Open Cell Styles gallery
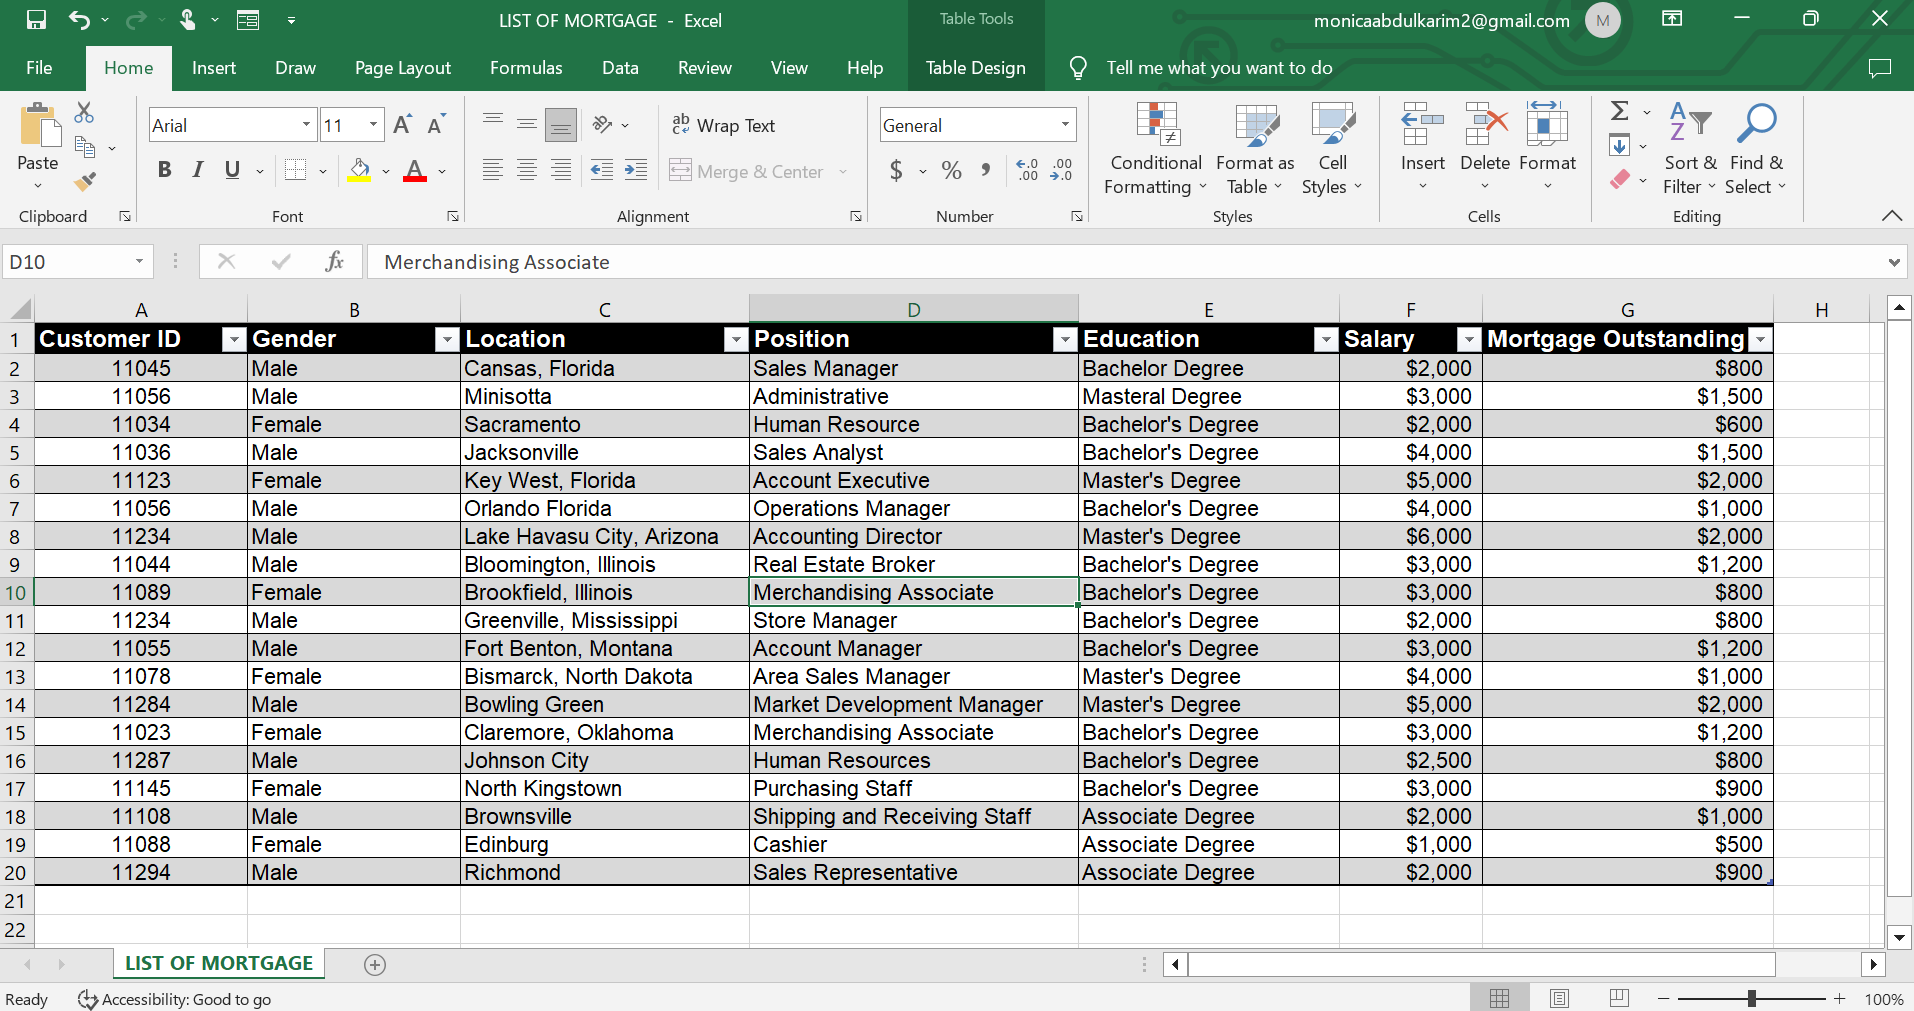Image resolution: width=1914 pixels, height=1011 pixels. [1332, 149]
